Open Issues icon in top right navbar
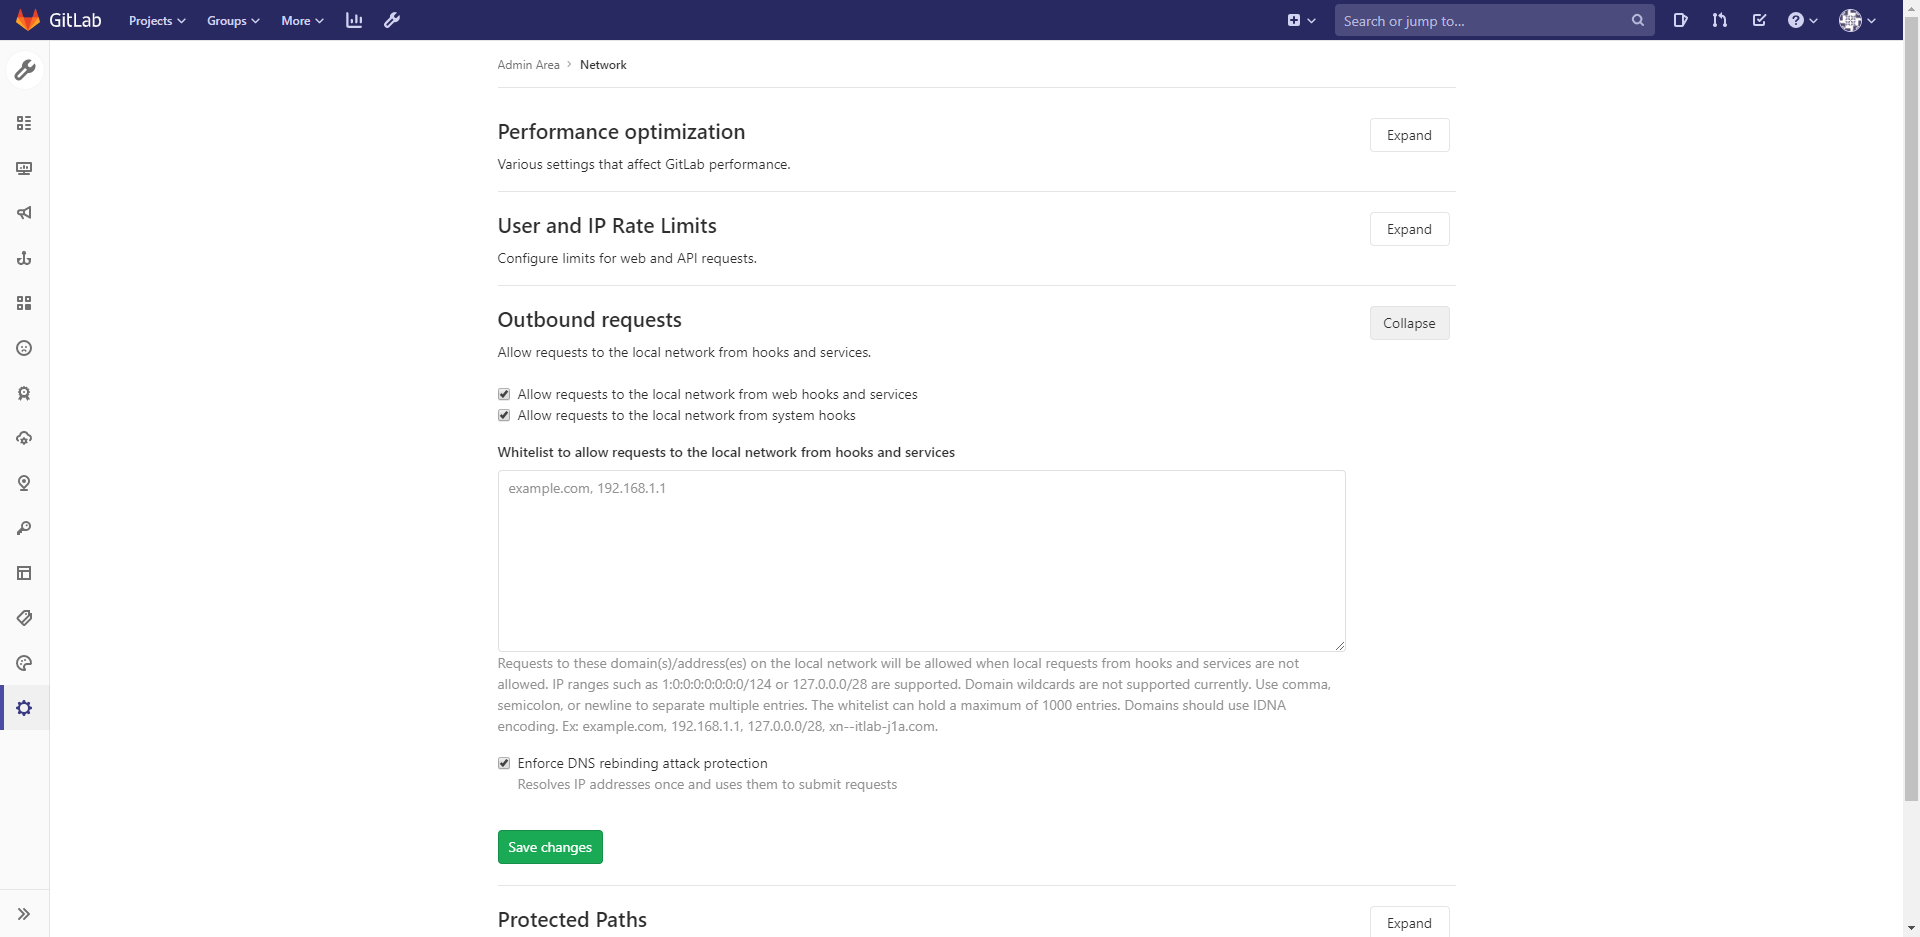Image resolution: width=1920 pixels, height=937 pixels. 1680,20
